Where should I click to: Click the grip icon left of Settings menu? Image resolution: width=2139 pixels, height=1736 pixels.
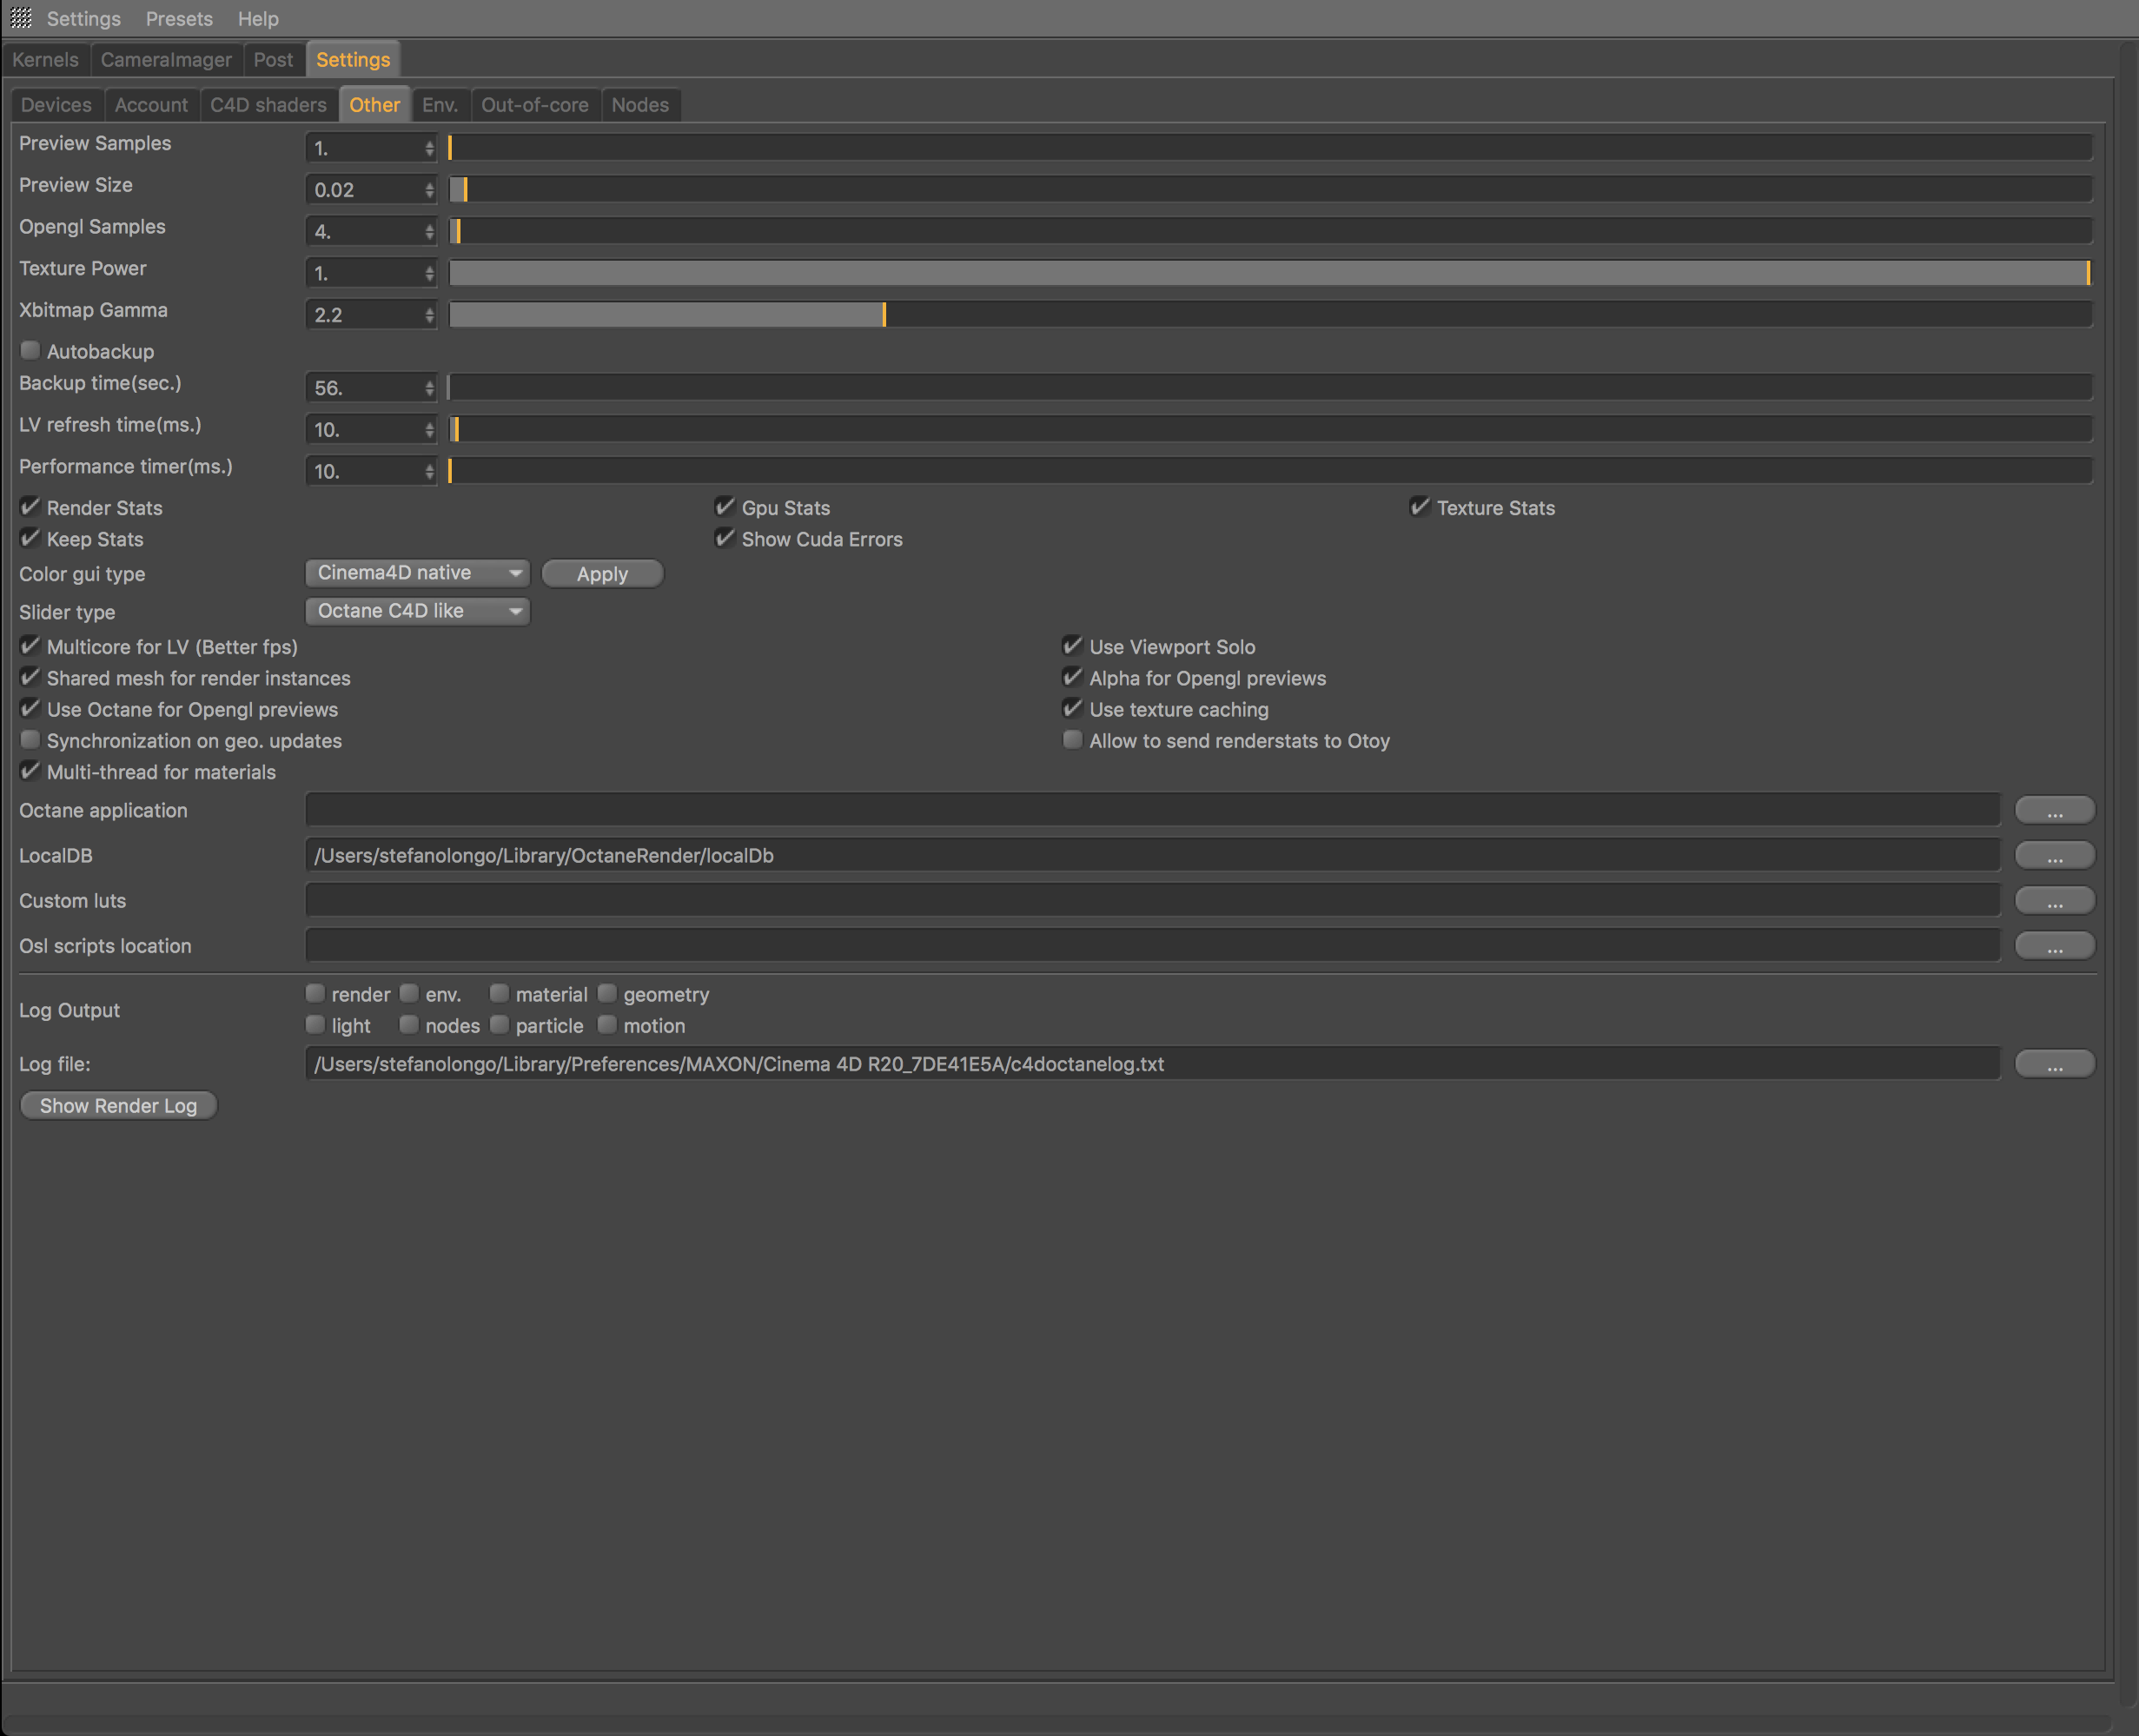[21, 18]
